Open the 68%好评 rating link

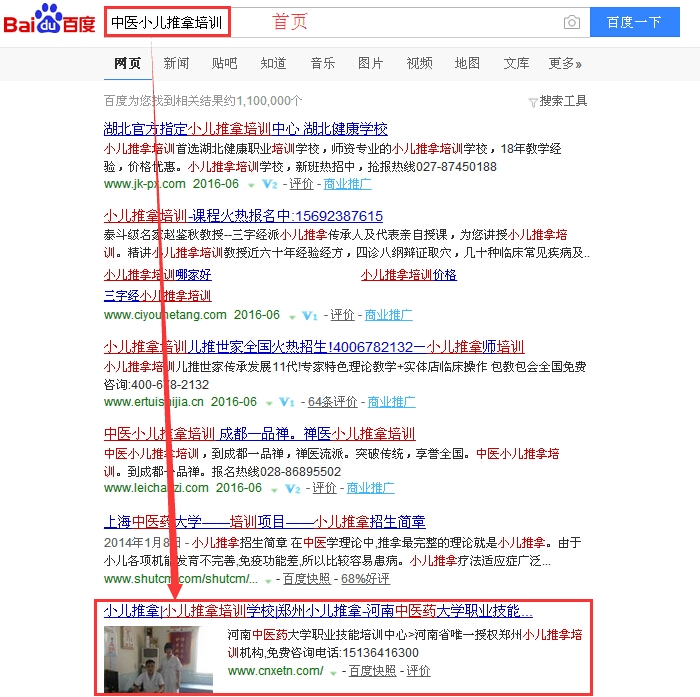point(365,579)
